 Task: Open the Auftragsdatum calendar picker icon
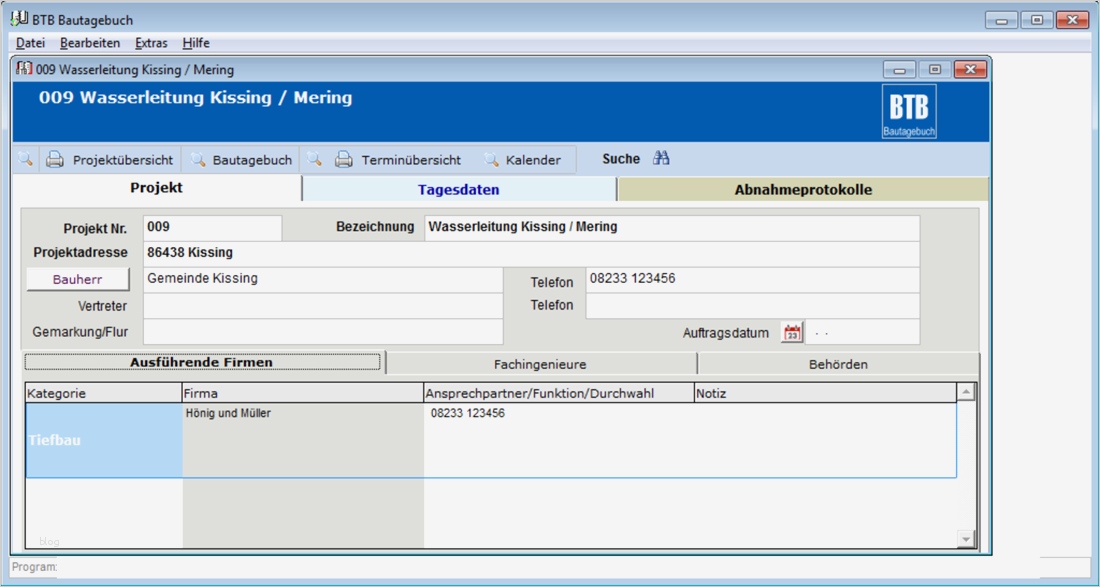coord(792,333)
